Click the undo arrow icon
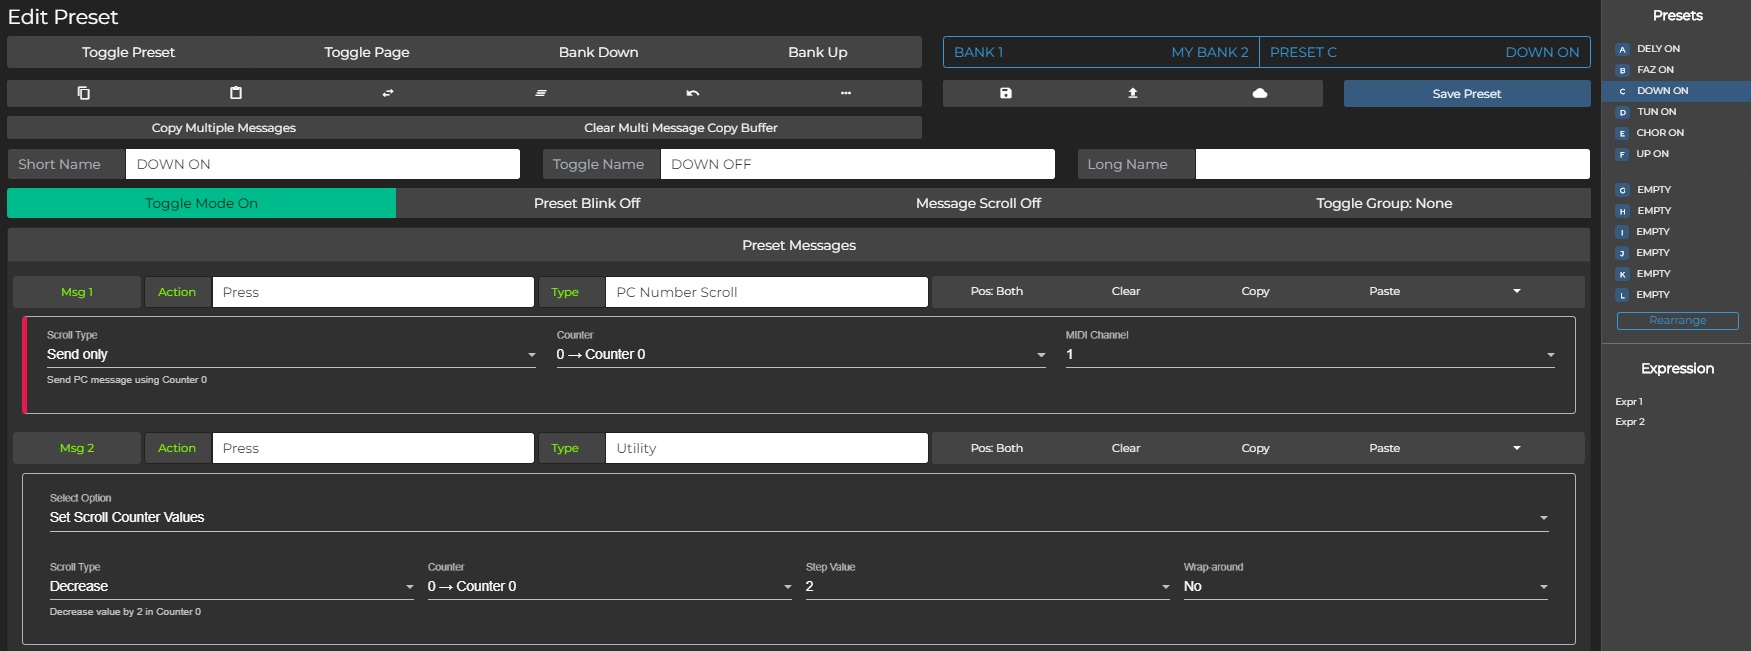Viewport: 1751px width, 651px height. (x=693, y=93)
